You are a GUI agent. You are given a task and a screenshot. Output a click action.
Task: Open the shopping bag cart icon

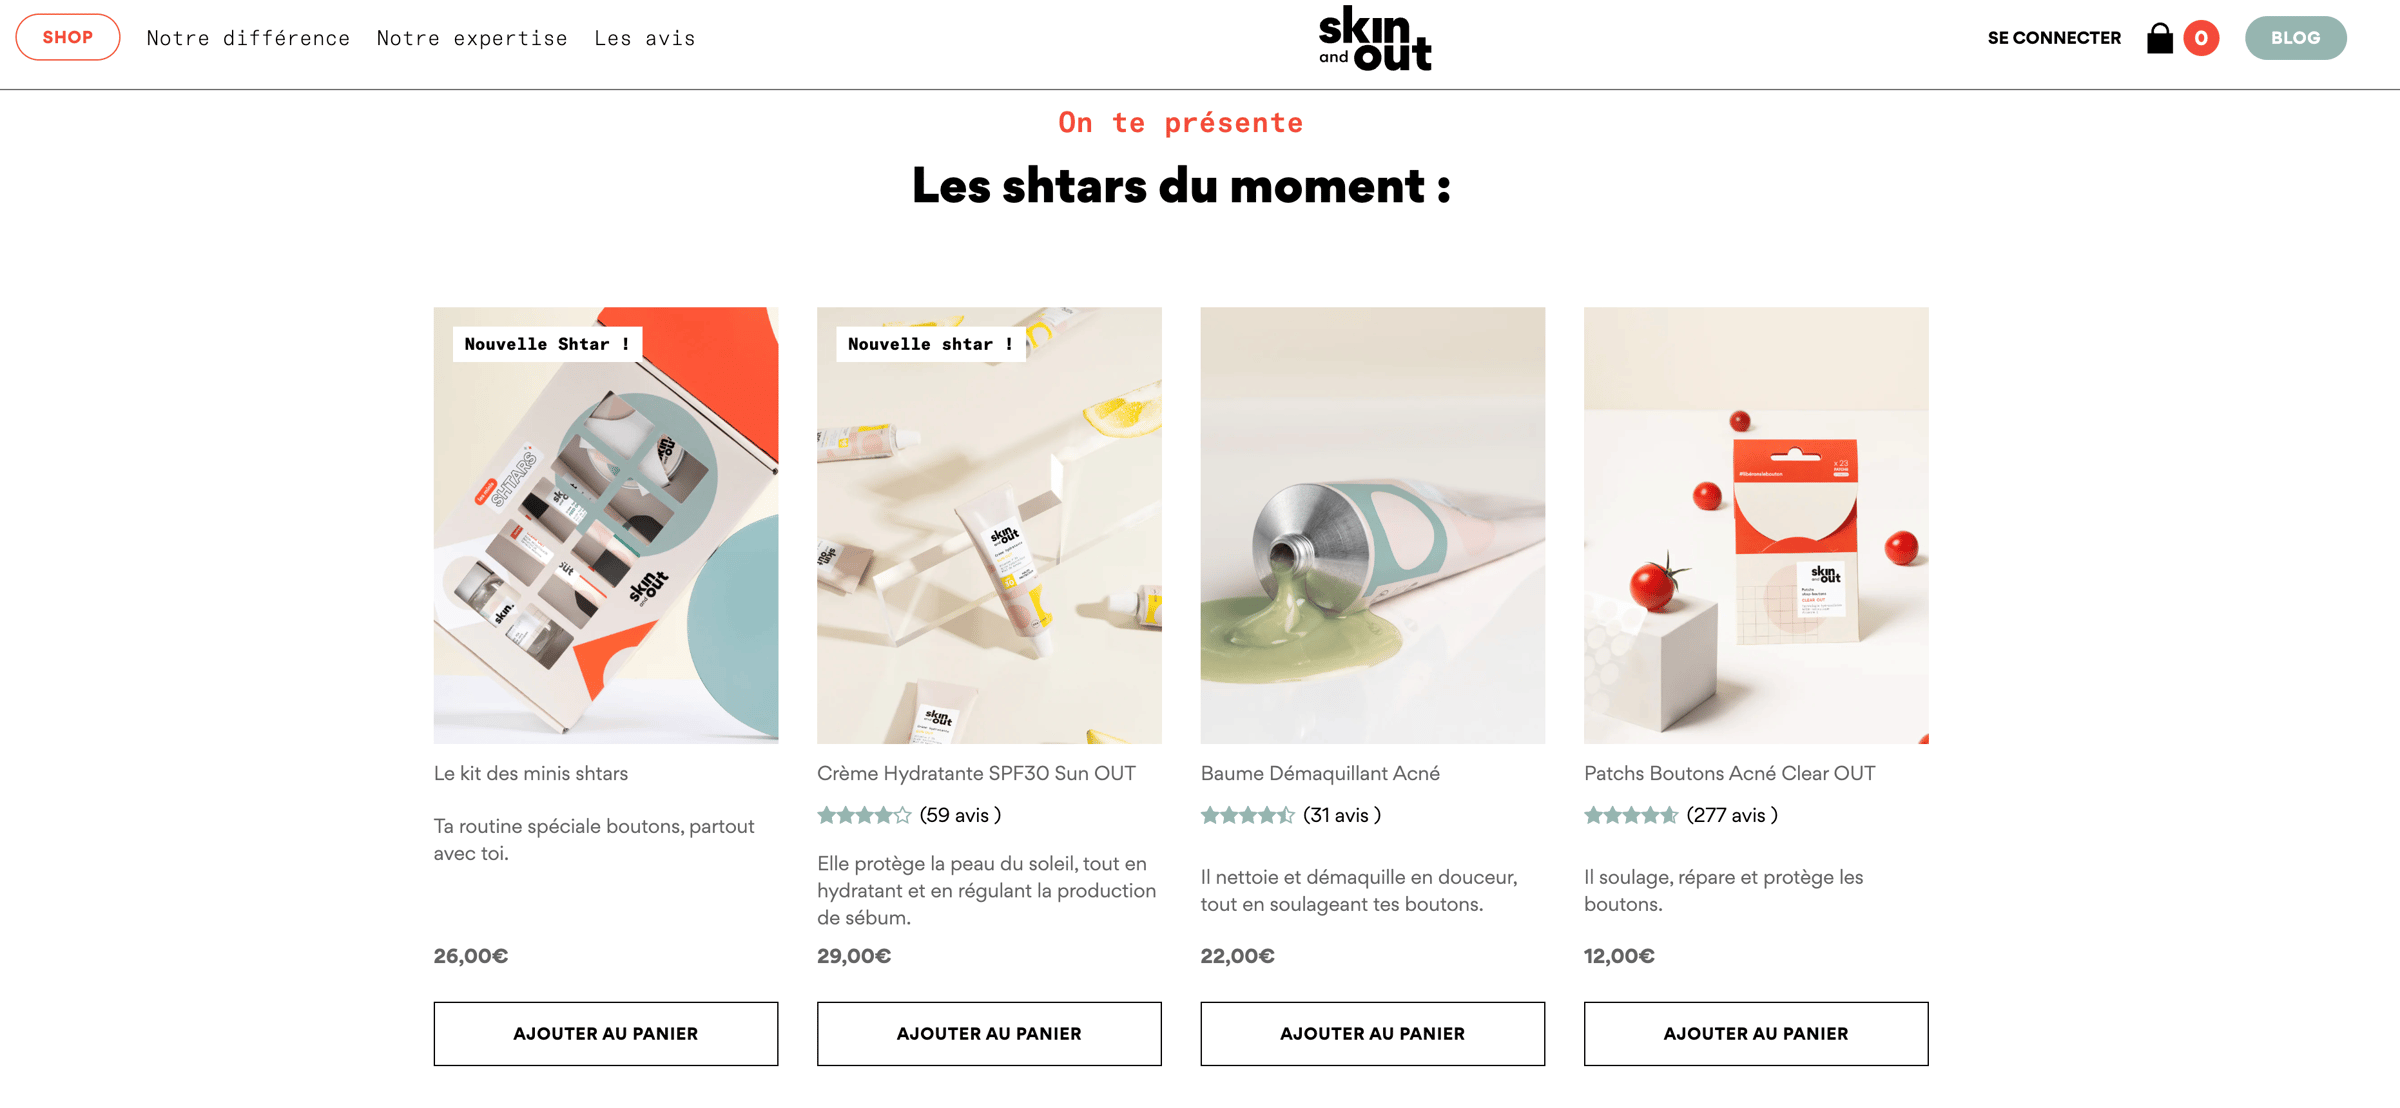2159,38
